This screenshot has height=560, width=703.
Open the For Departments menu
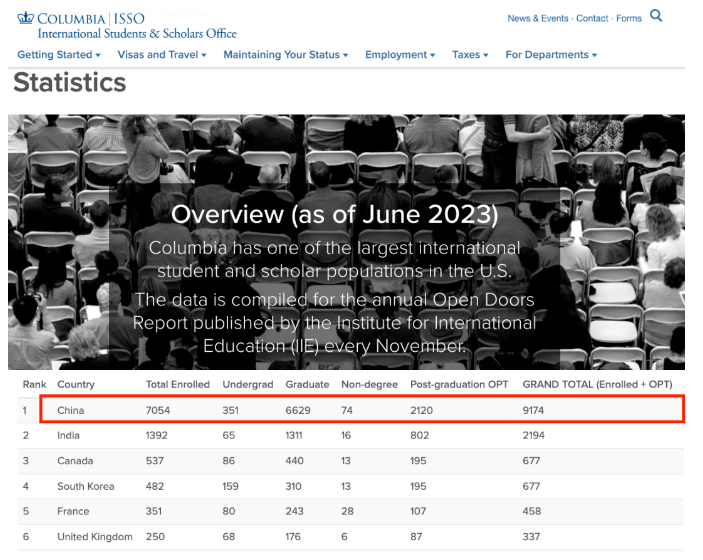(x=551, y=55)
